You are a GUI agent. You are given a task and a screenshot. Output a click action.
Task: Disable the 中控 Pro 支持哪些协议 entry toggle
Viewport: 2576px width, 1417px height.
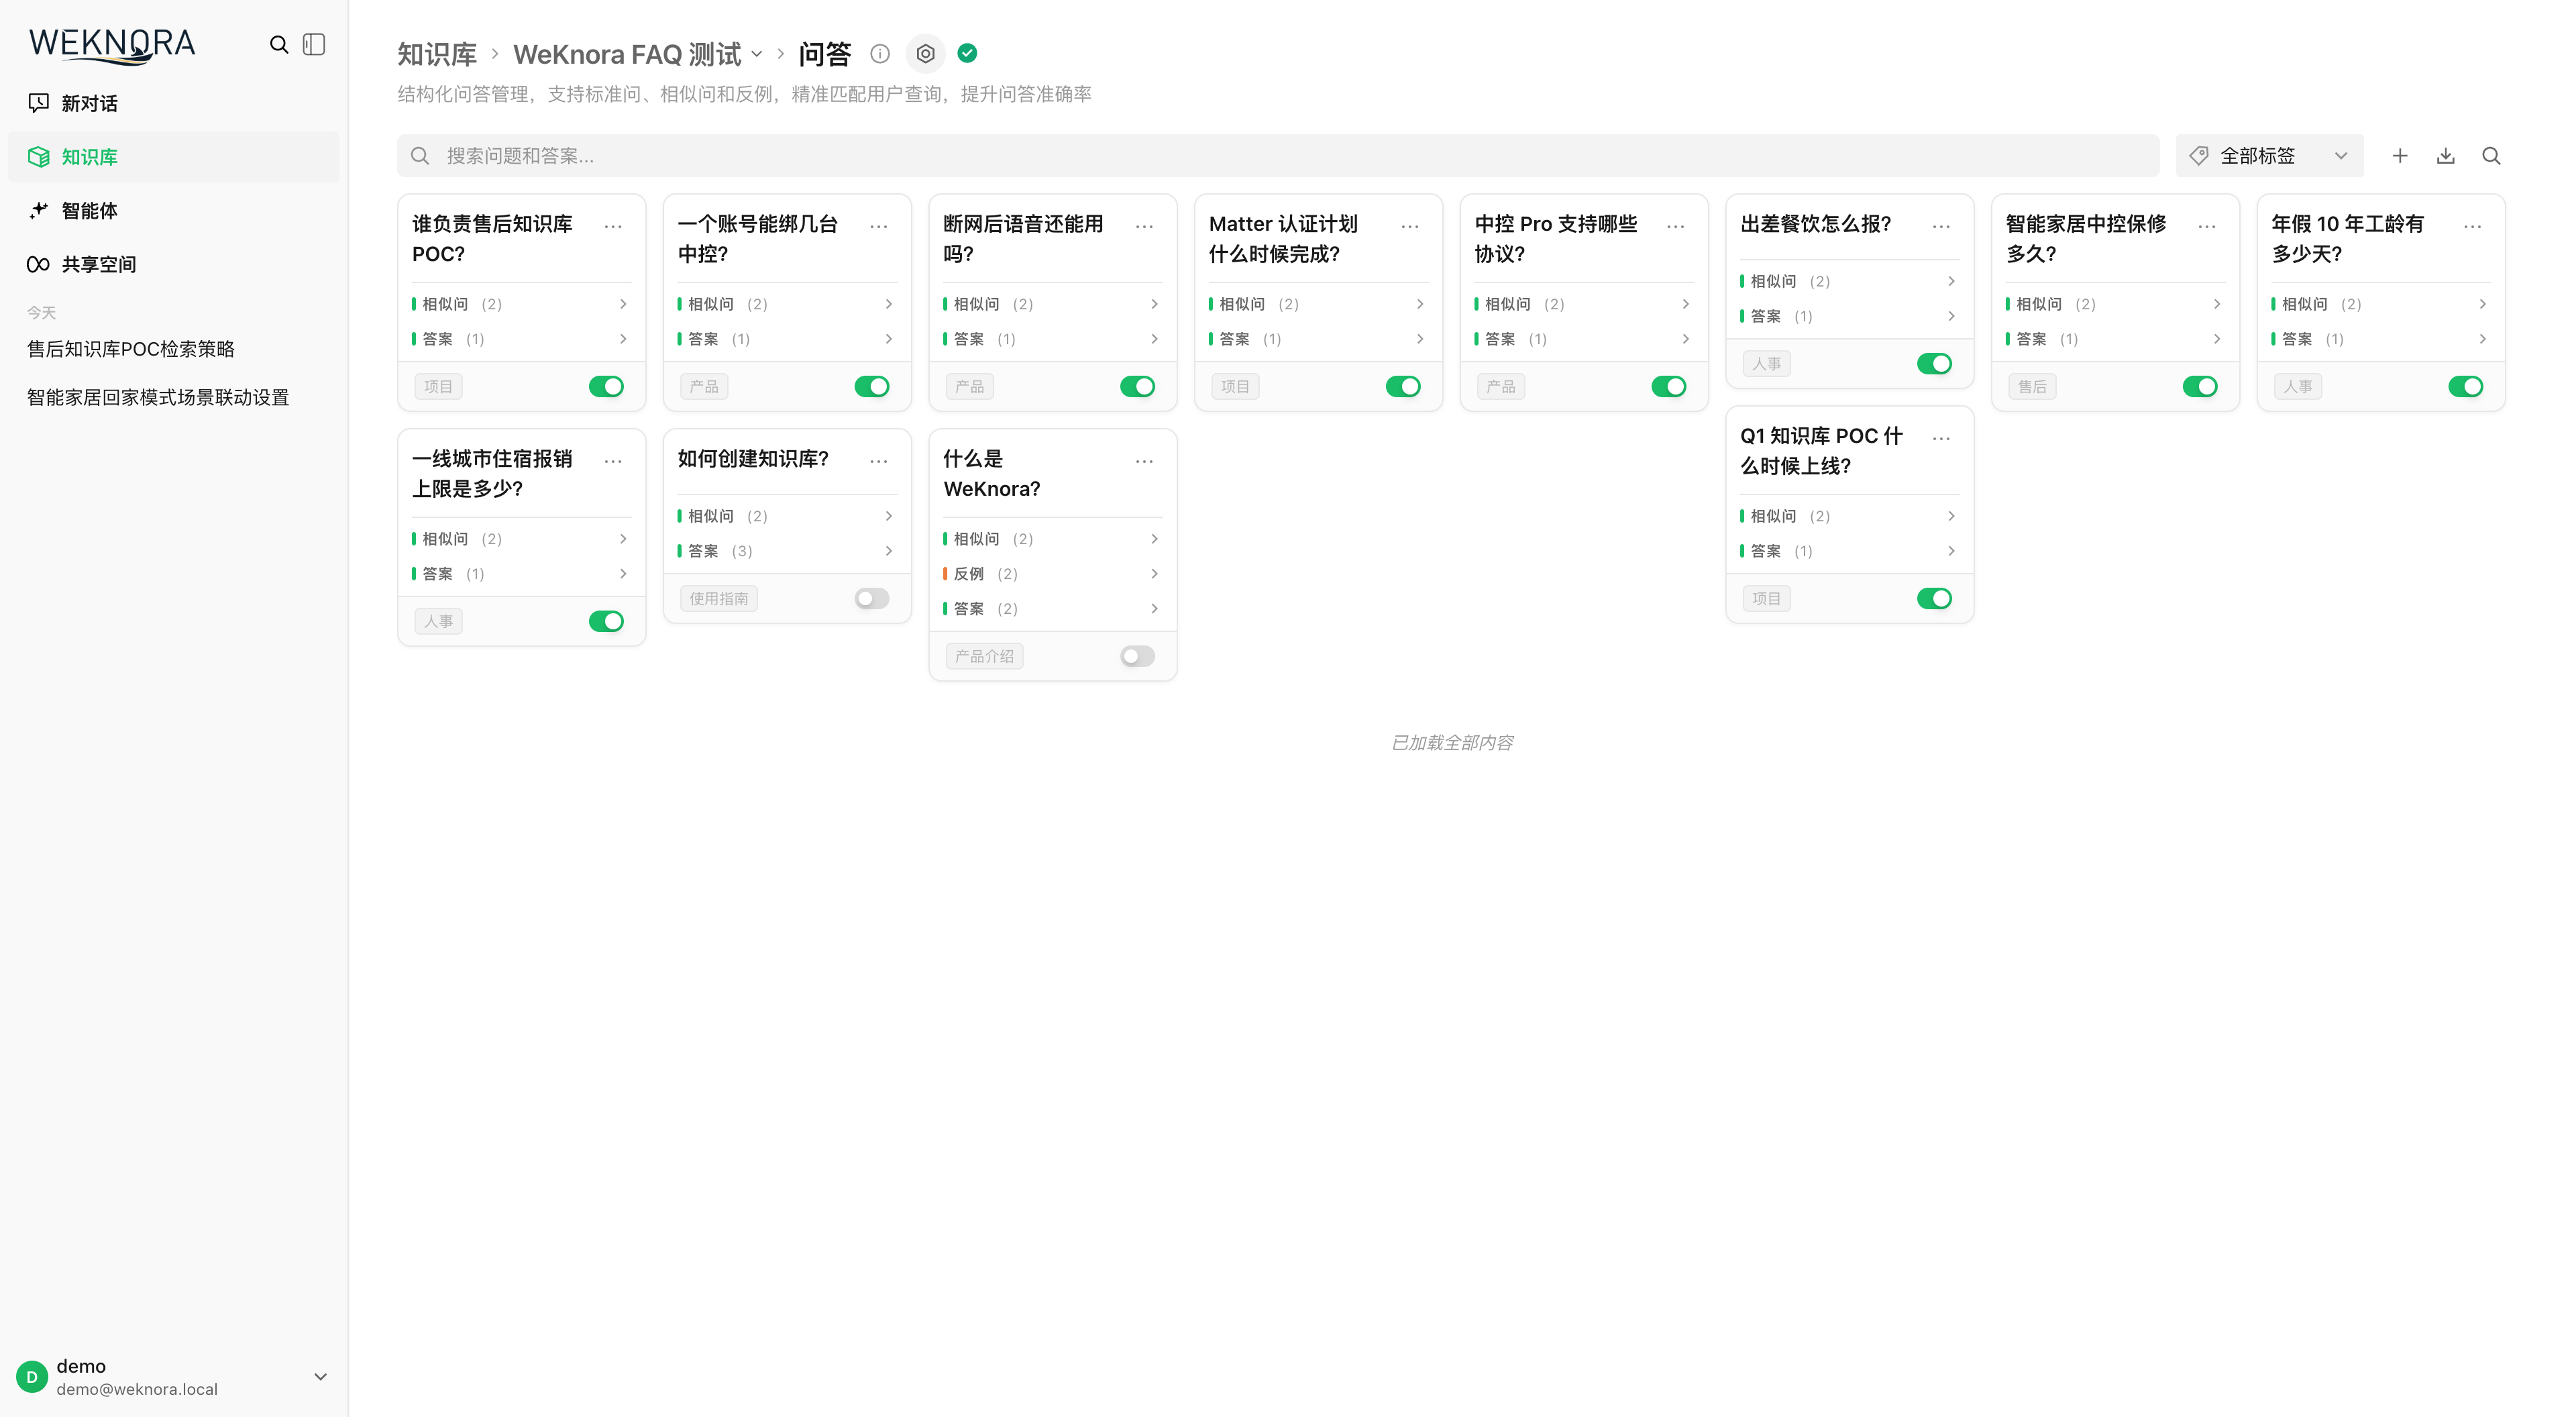click(x=1669, y=387)
